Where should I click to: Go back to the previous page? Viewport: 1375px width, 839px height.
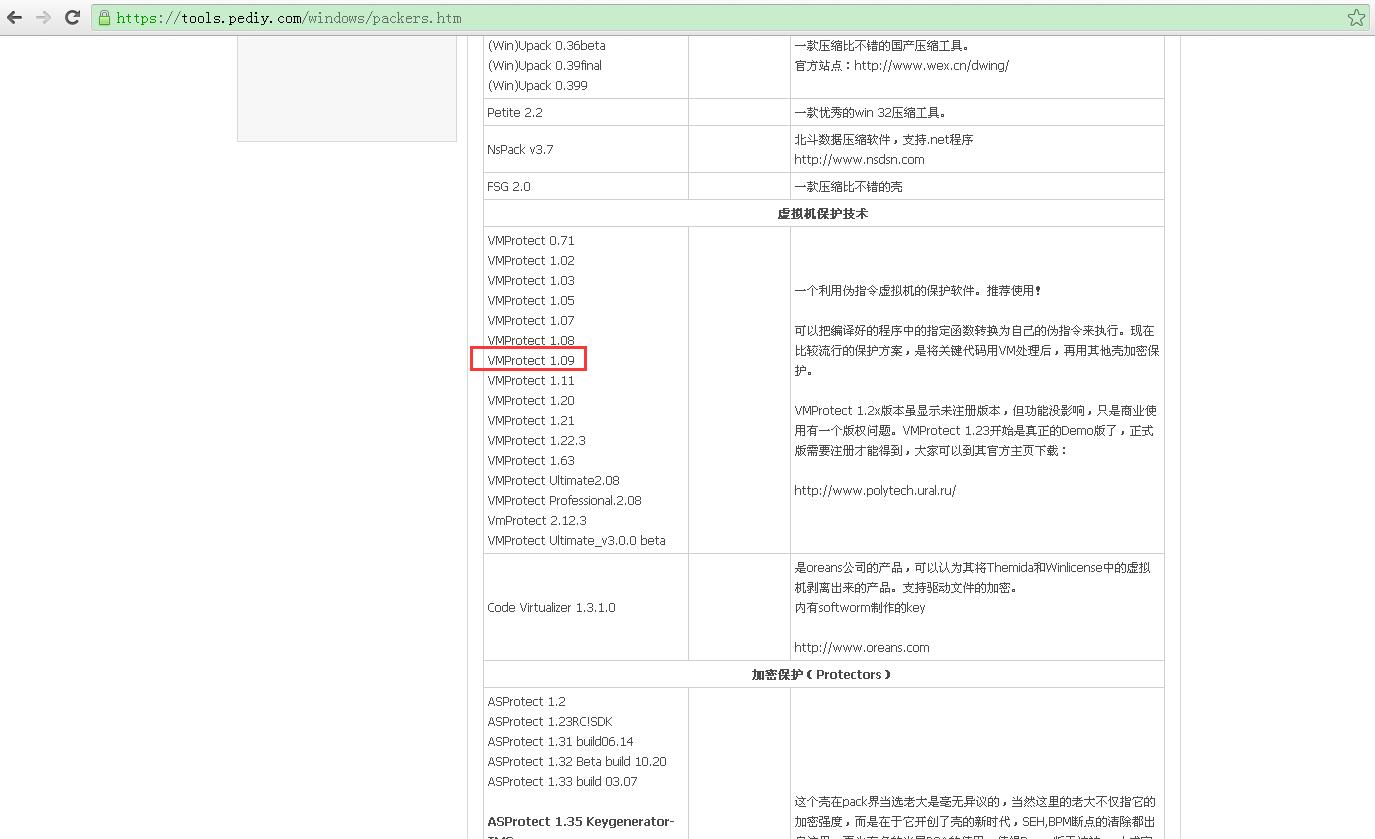click(14, 17)
